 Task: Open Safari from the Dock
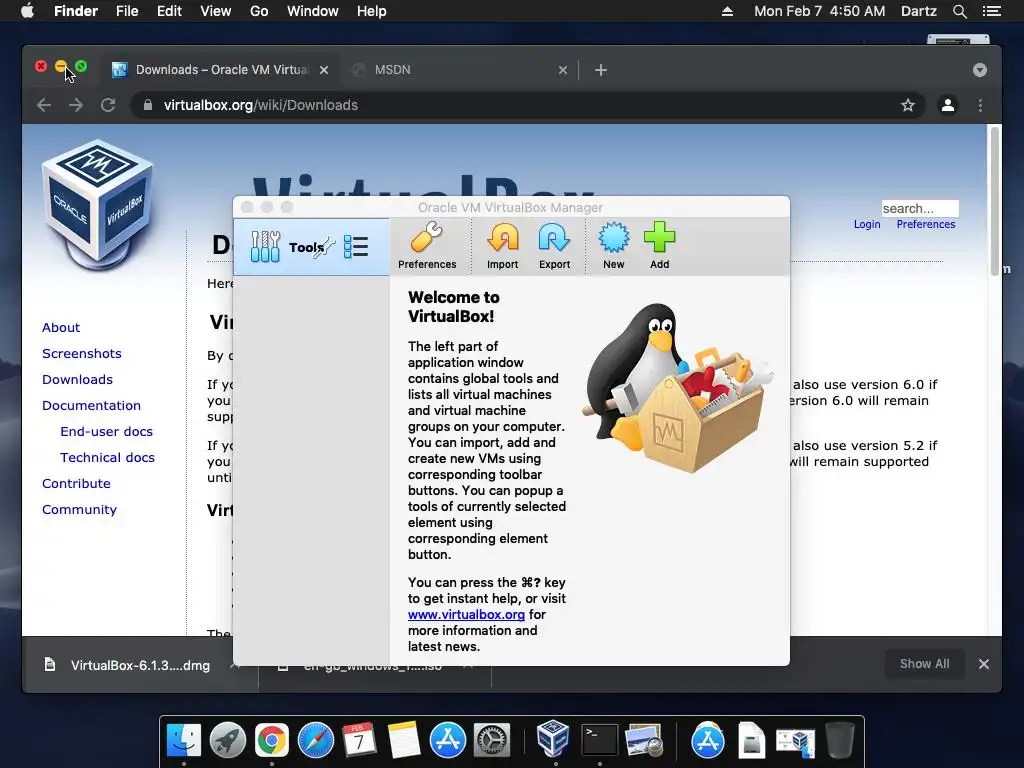pos(316,741)
